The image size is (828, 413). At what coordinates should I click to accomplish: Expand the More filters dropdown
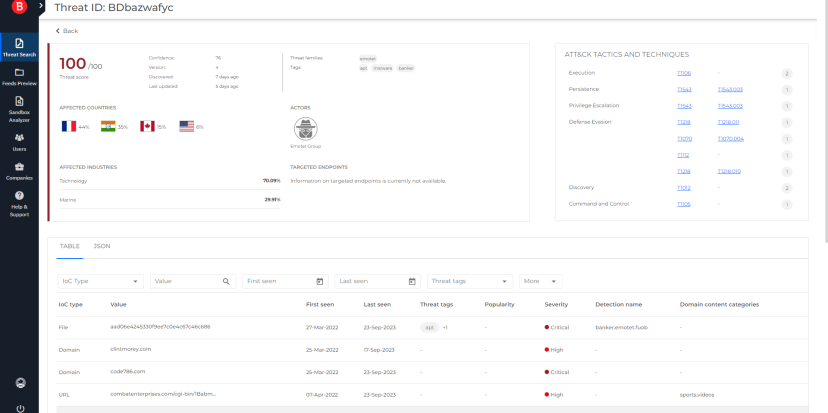click(540, 282)
